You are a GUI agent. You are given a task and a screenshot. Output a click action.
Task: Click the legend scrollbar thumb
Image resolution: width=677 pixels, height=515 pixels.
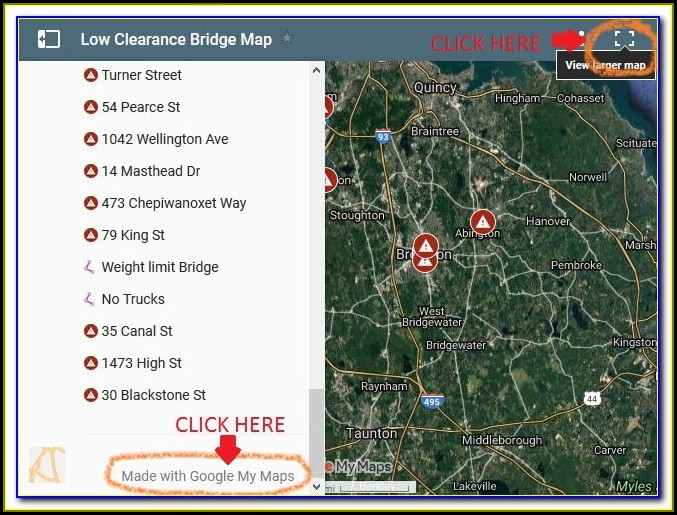316,434
